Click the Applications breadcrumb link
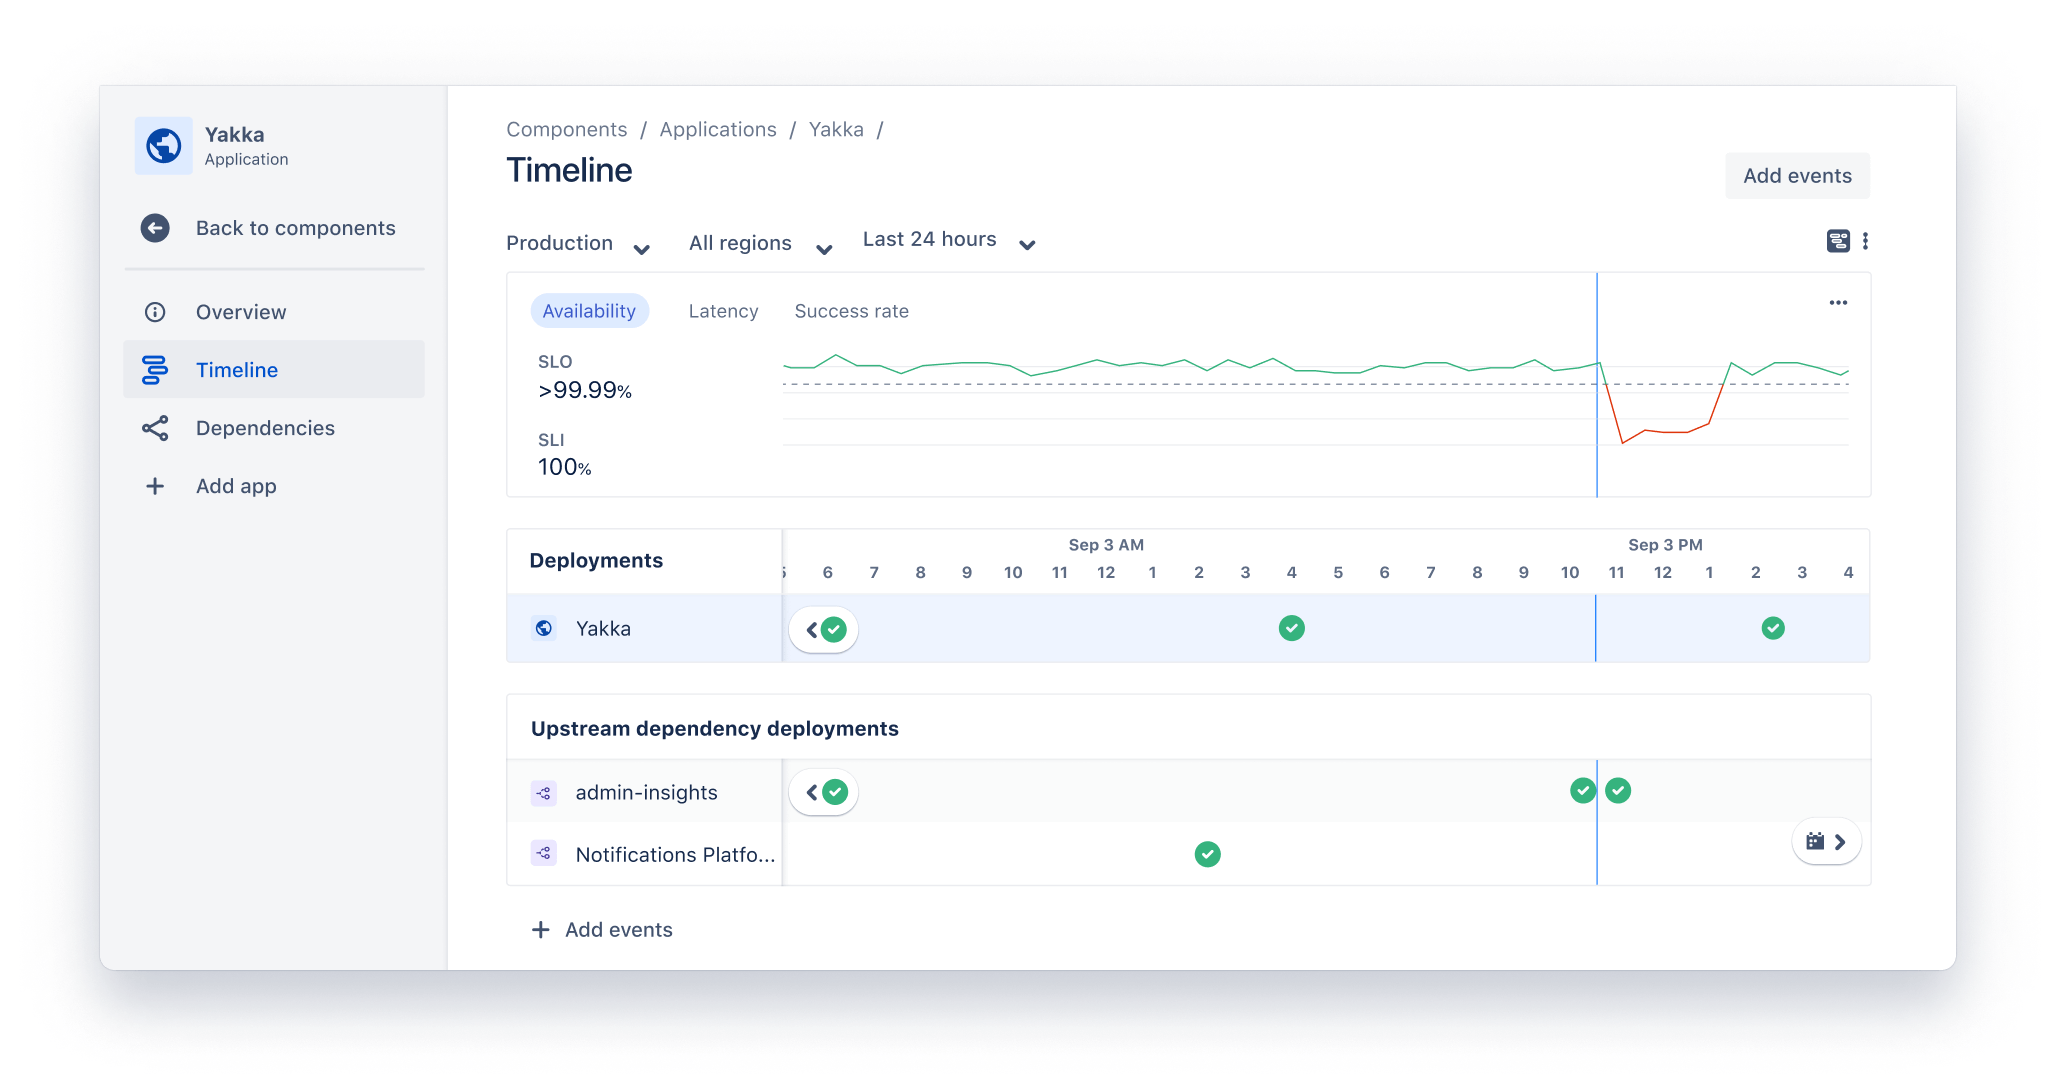The width and height of the screenshot is (2056, 1090). (x=718, y=130)
